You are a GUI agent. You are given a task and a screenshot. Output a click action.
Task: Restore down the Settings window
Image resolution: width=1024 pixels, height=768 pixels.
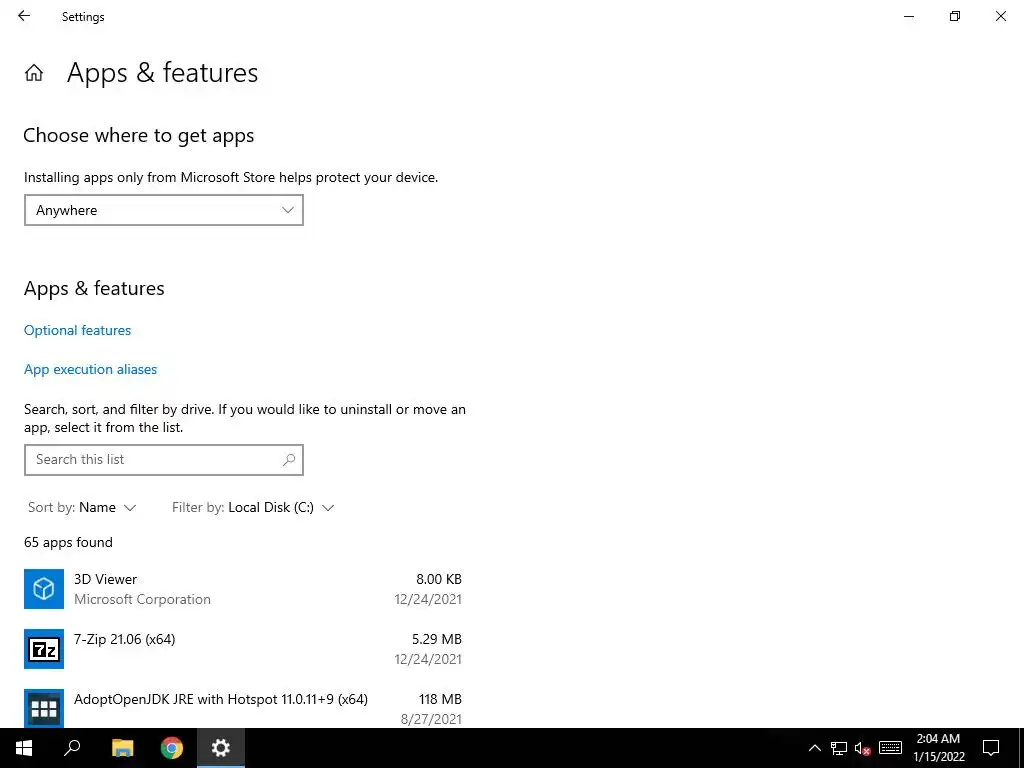(x=955, y=16)
